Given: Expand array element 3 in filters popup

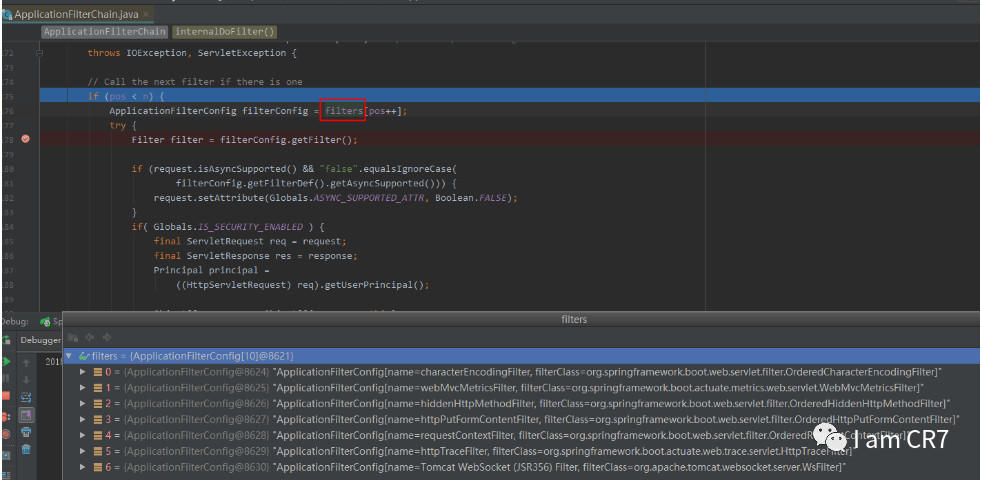Looking at the screenshot, I should point(83,419).
